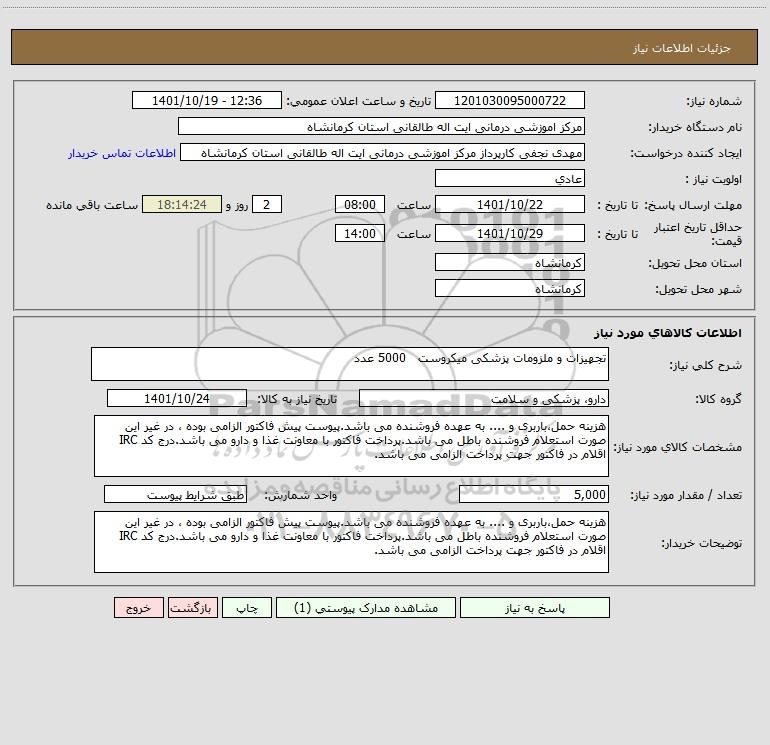Click the label تعداد / مقدار مورد نیاز:
770x745 pixels.
686,495
